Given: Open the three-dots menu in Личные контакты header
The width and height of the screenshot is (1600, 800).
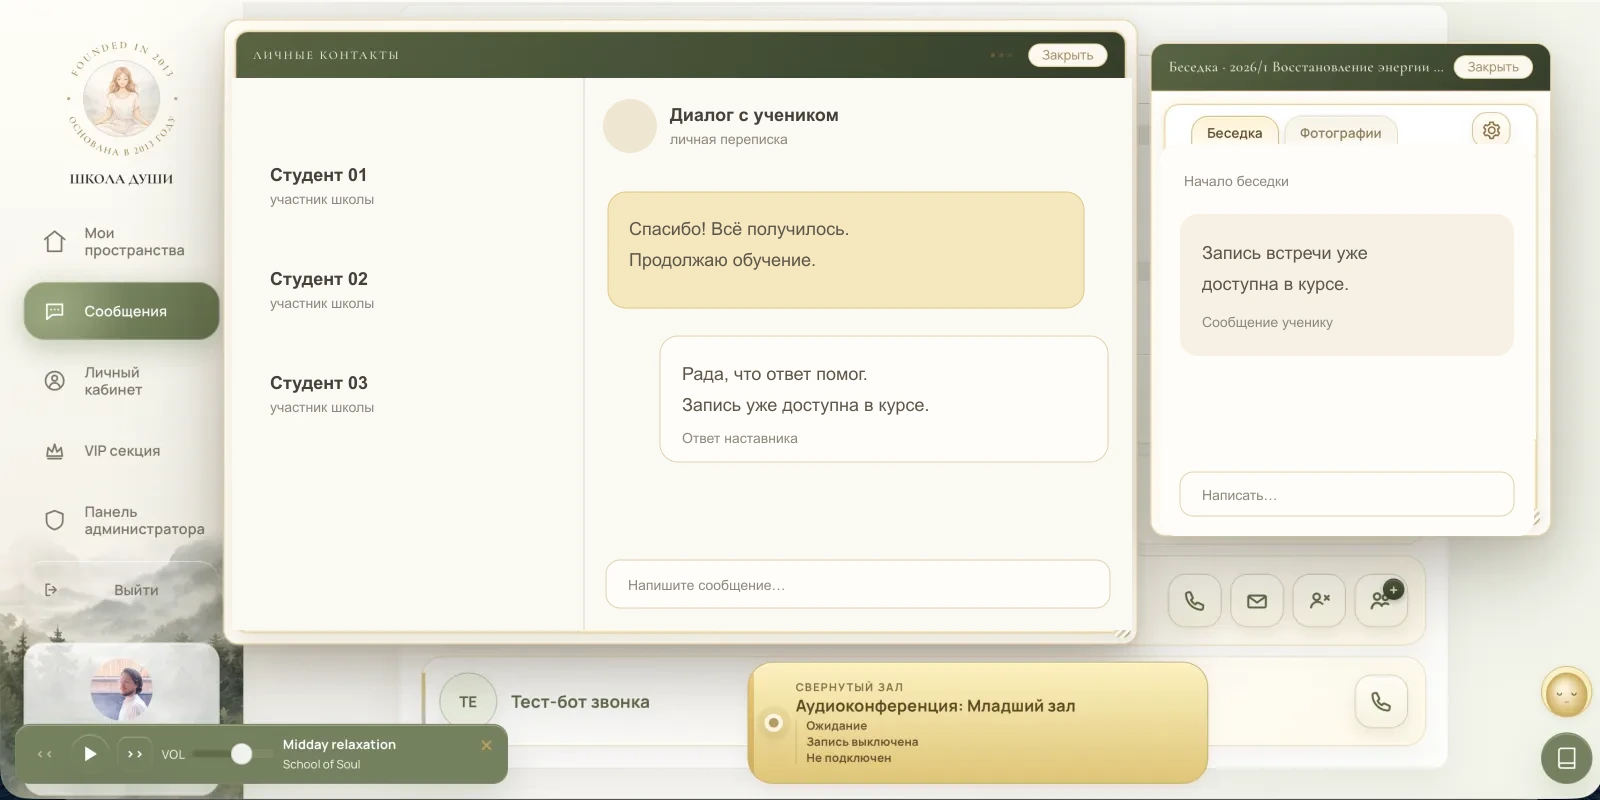Looking at the screenshot, I should click(1001, 55).
